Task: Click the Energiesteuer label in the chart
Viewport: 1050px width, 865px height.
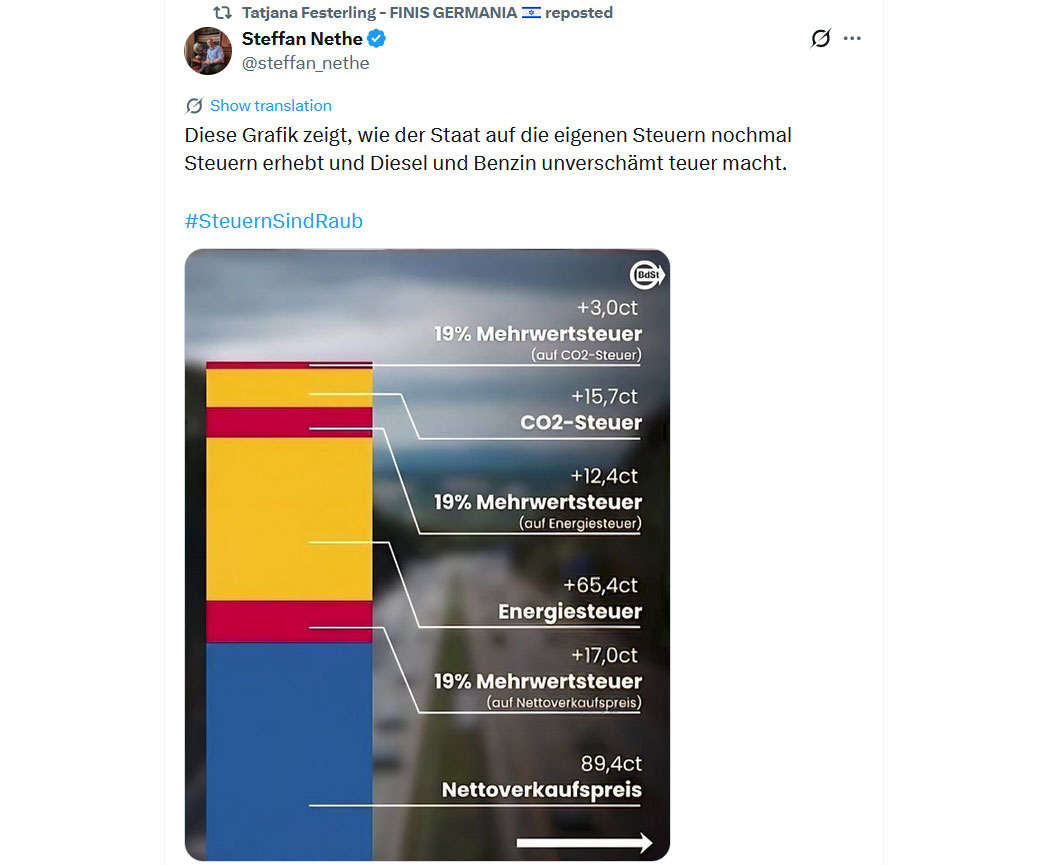Action: 570,611
